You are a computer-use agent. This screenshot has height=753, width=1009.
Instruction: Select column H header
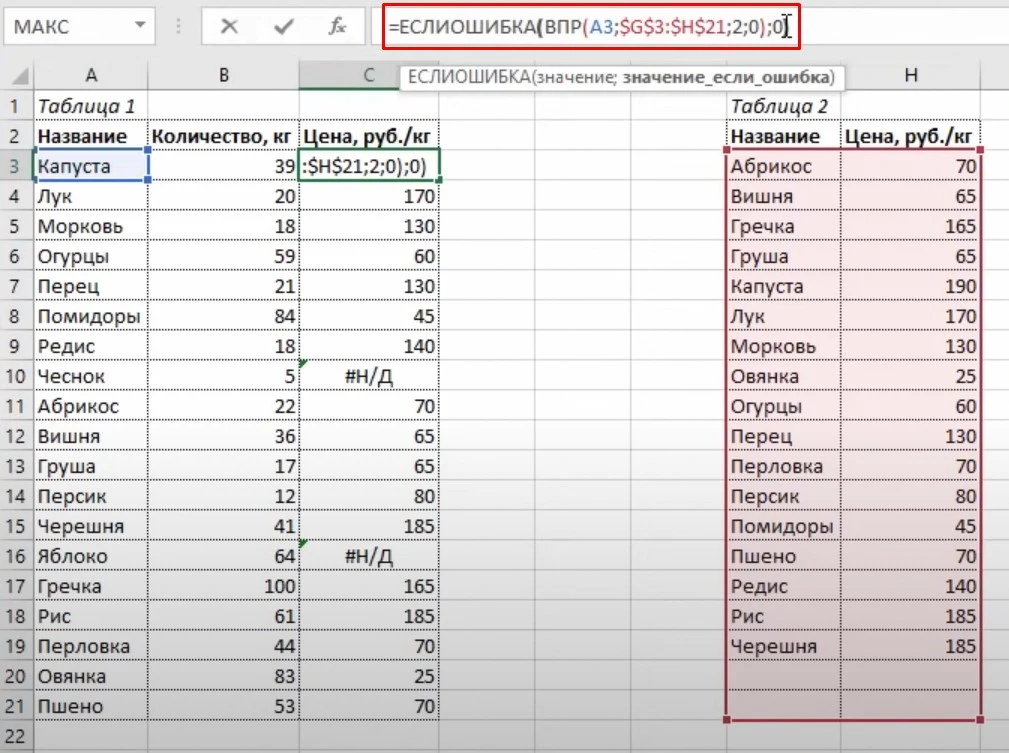tap(910, 75)
